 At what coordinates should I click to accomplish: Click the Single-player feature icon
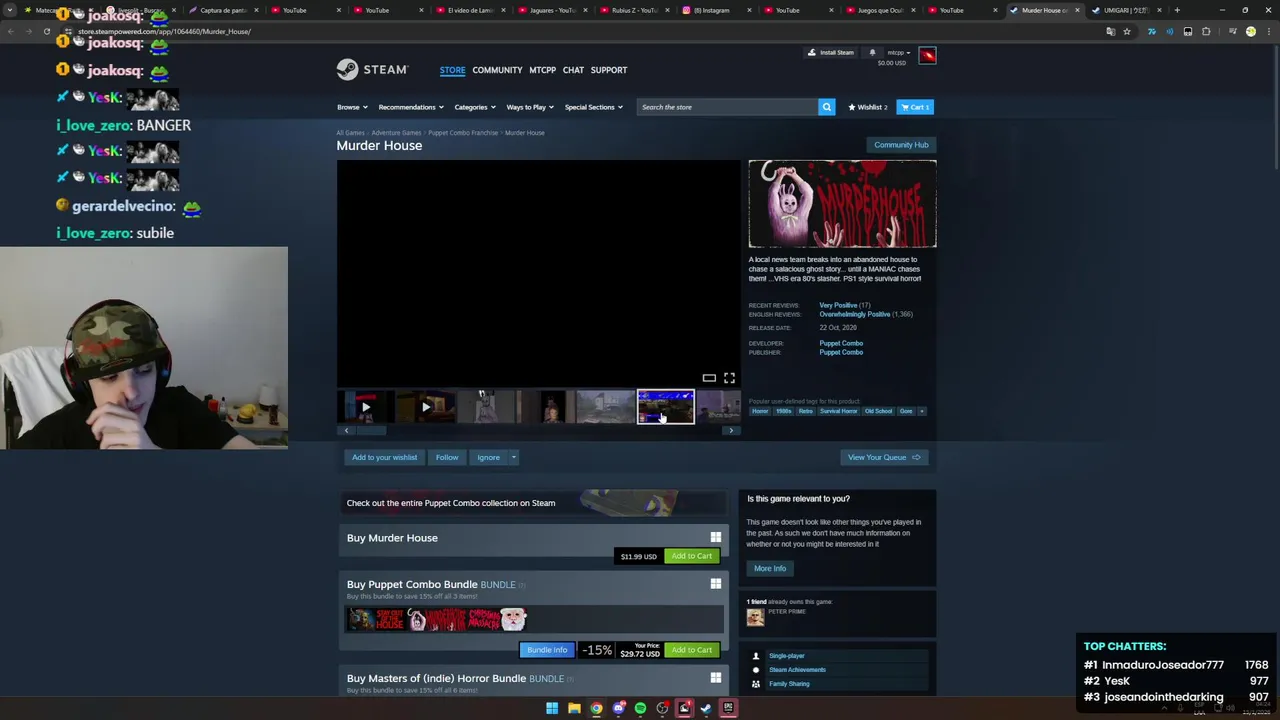pos(756,656)
